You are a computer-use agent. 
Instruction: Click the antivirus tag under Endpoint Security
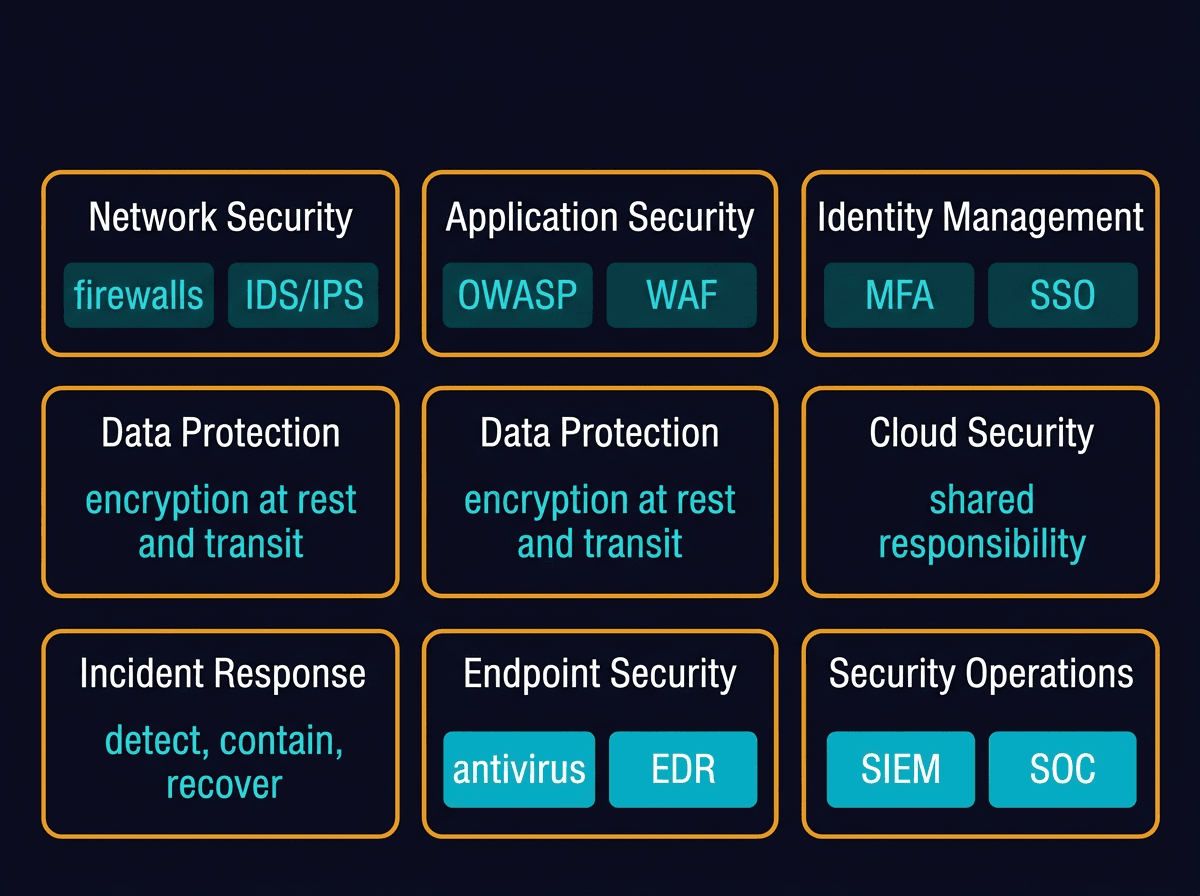519,769
